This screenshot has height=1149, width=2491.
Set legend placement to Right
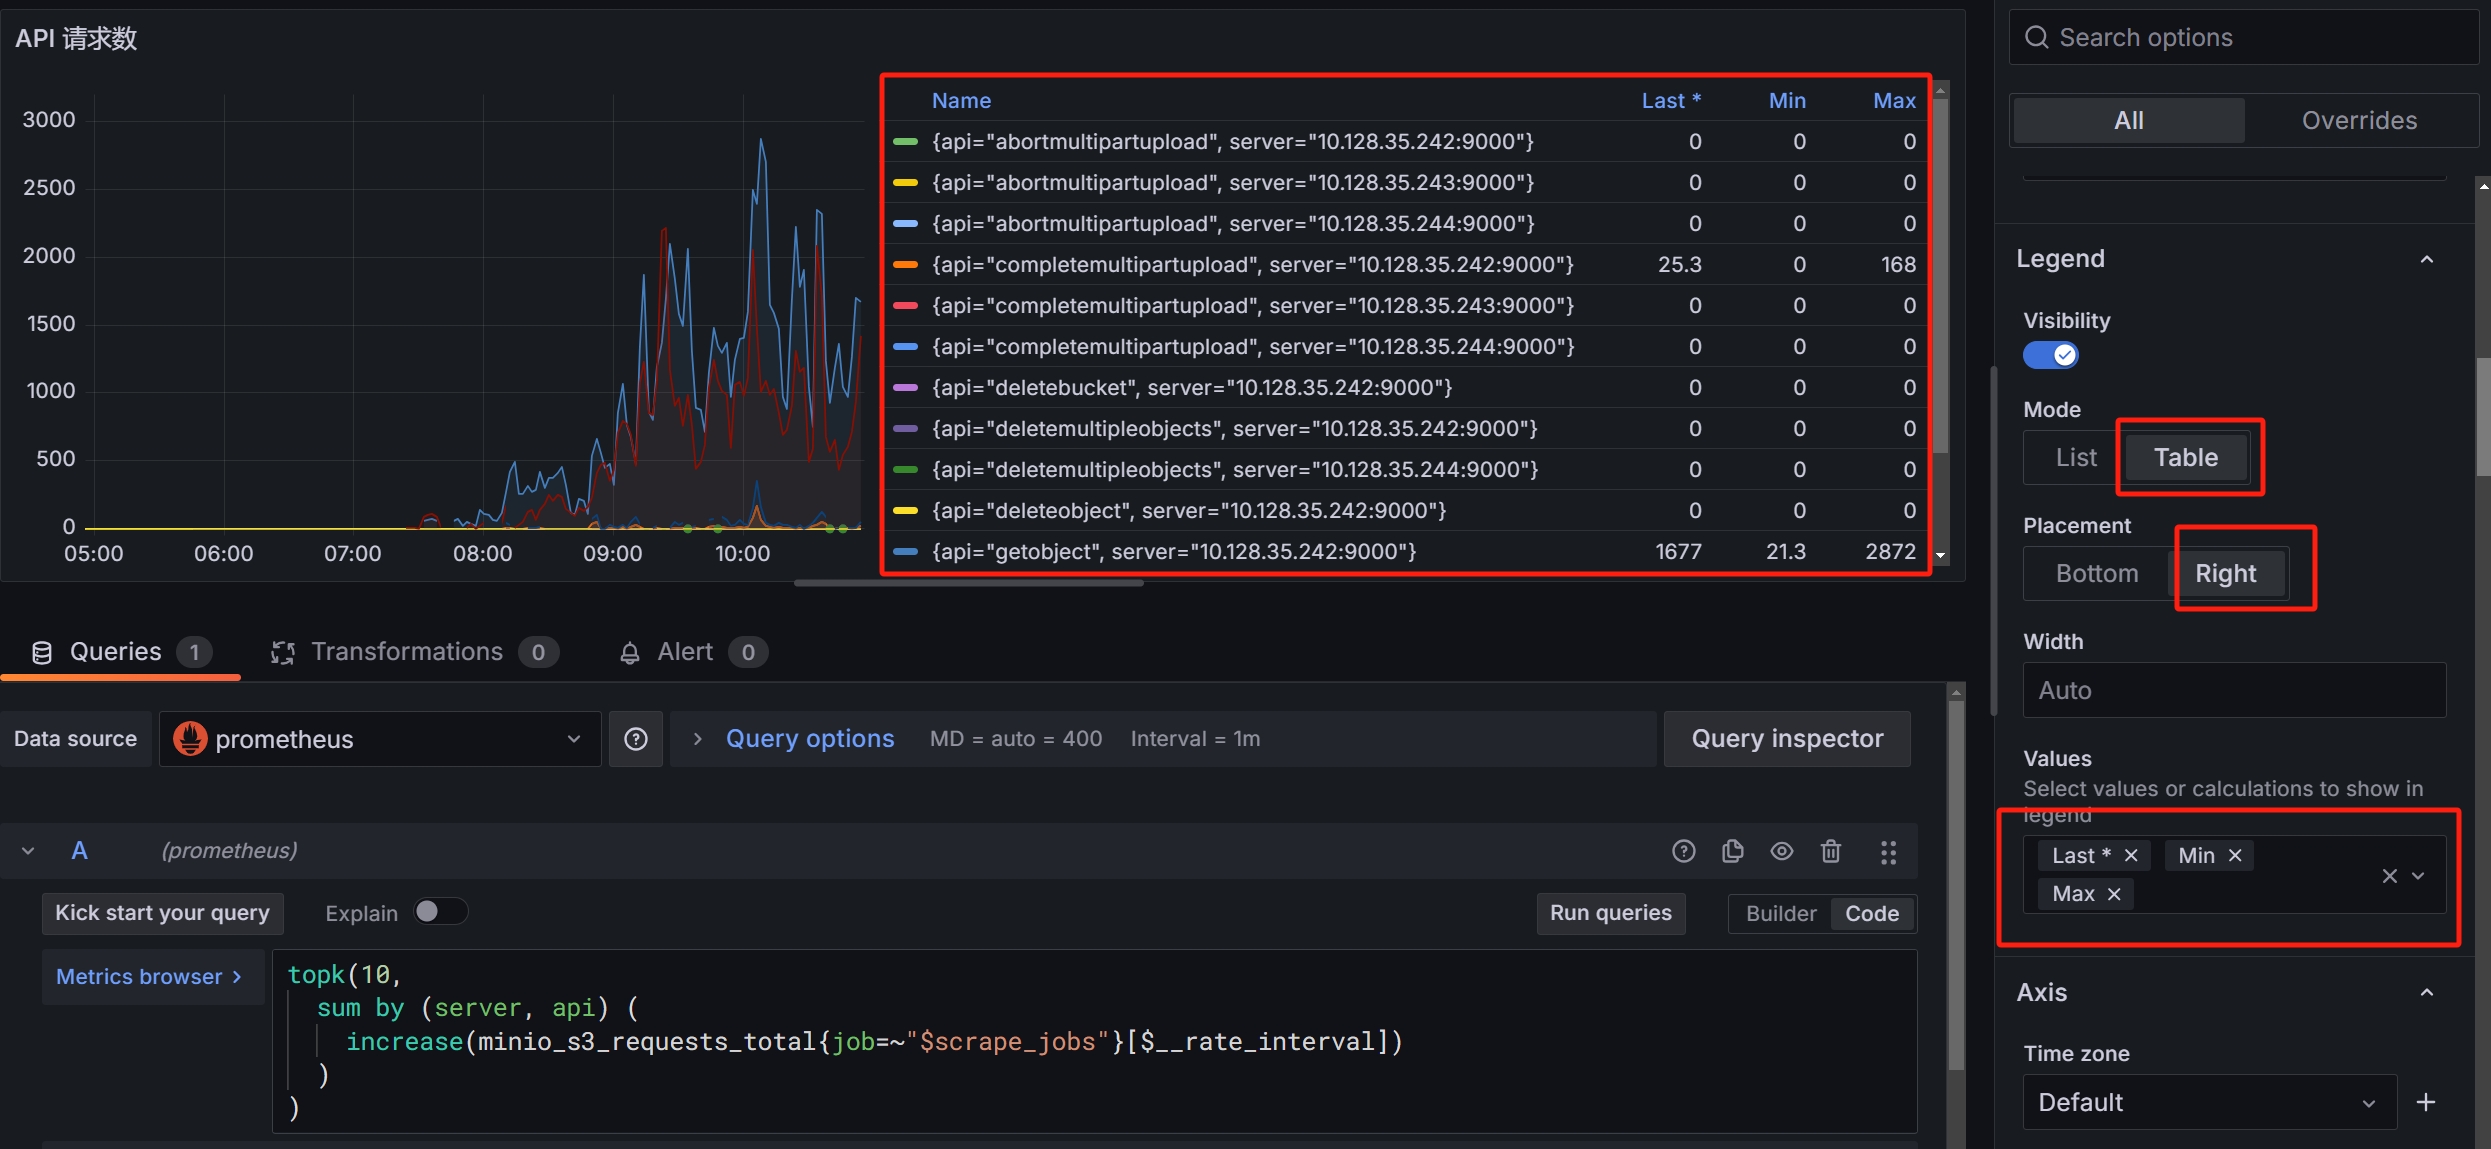pos(2226,573)
